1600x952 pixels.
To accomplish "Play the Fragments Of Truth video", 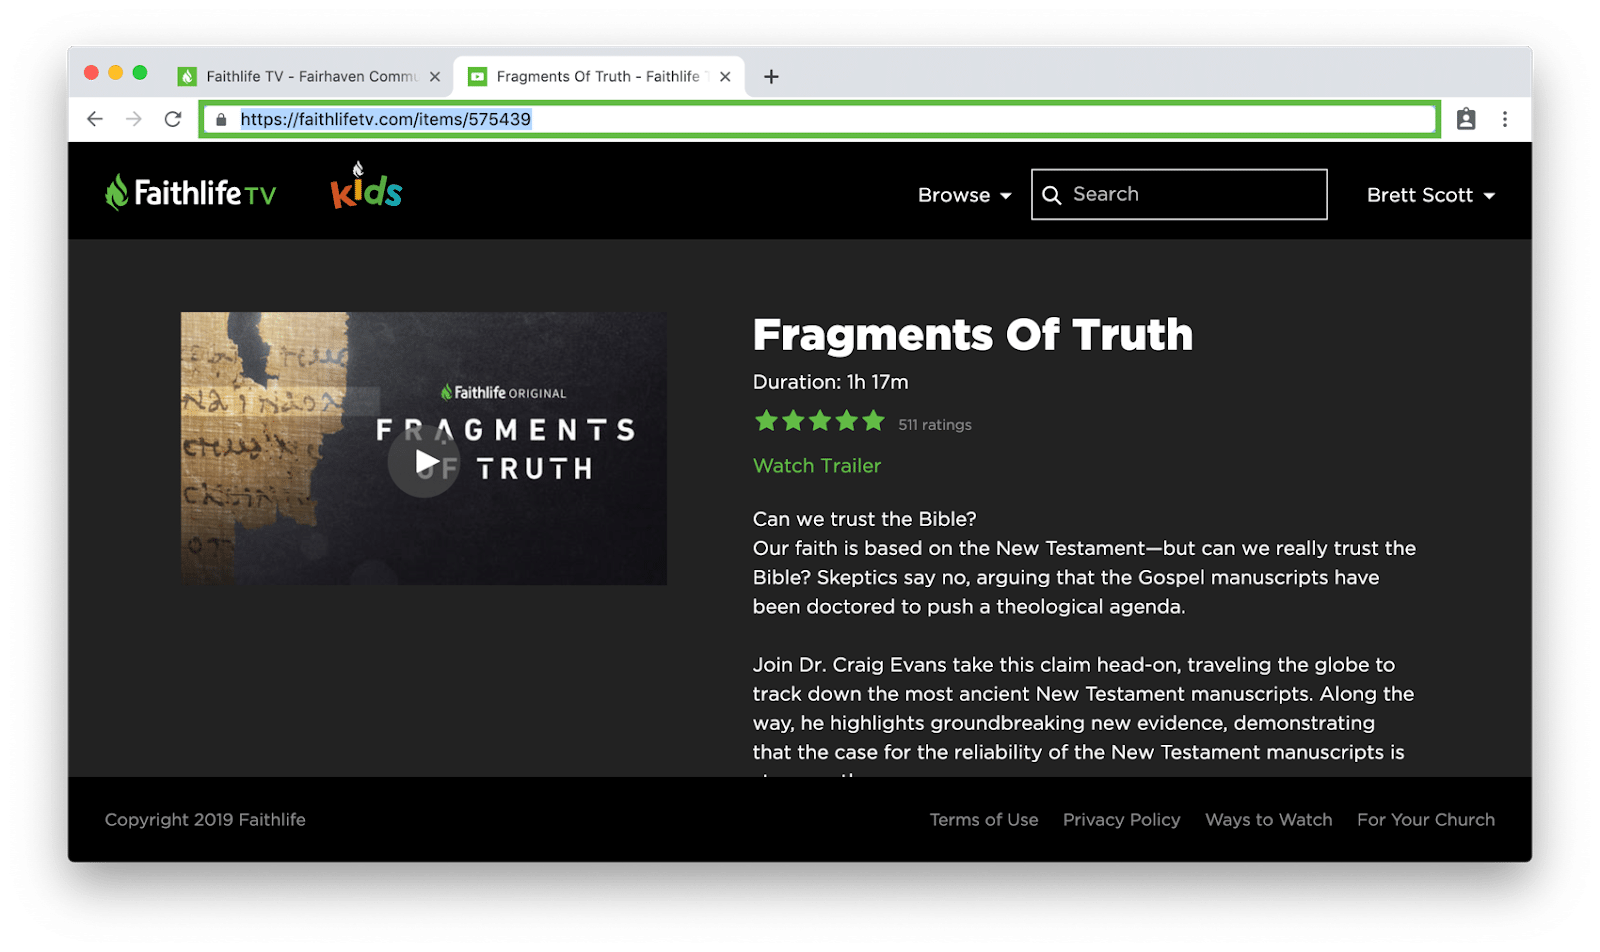I will [424, 461].
